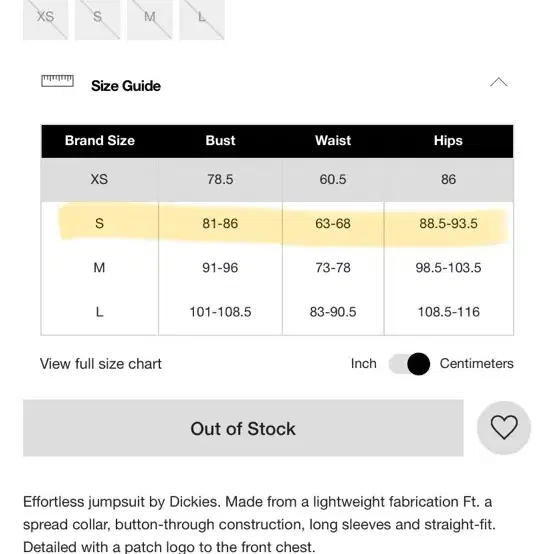Click the Brand Size column header

pos(100,141)
